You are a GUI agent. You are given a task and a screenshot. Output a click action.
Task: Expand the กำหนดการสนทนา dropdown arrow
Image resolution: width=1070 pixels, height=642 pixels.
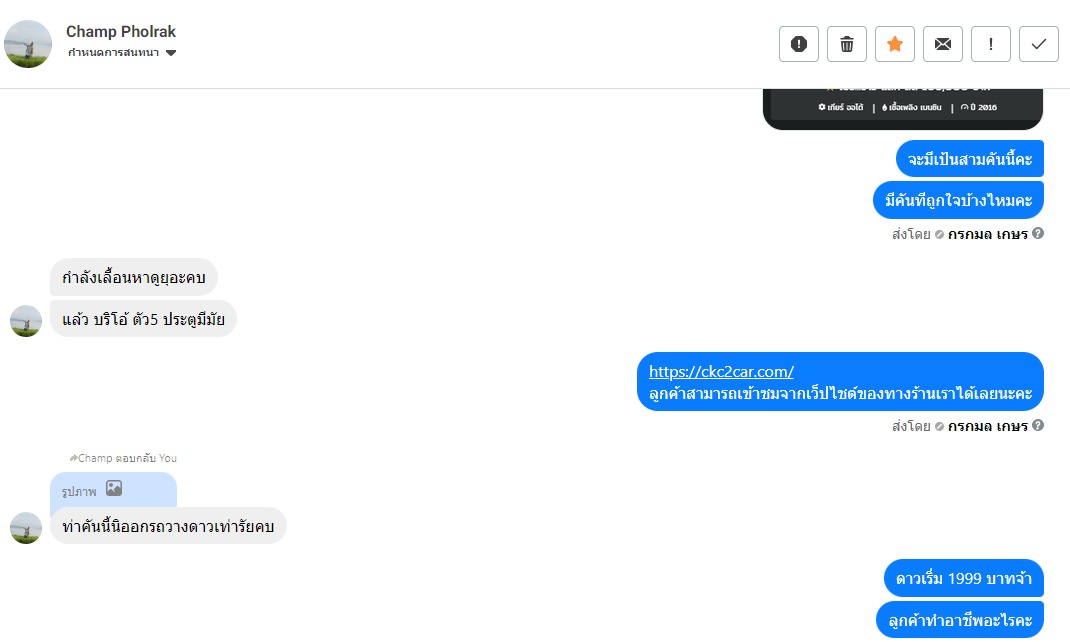tap(171, 53)
